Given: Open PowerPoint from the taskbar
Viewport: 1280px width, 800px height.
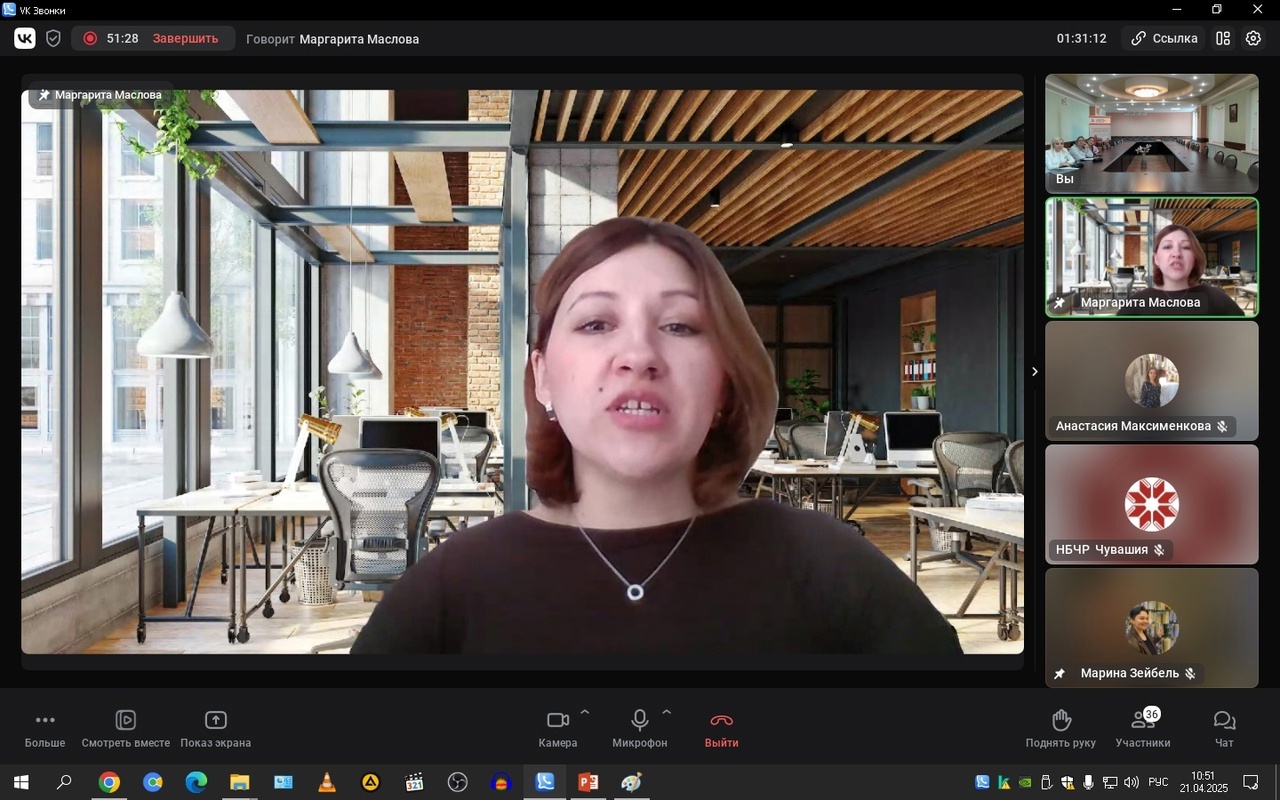Looking at the screenshot, I should pos(588,782).
